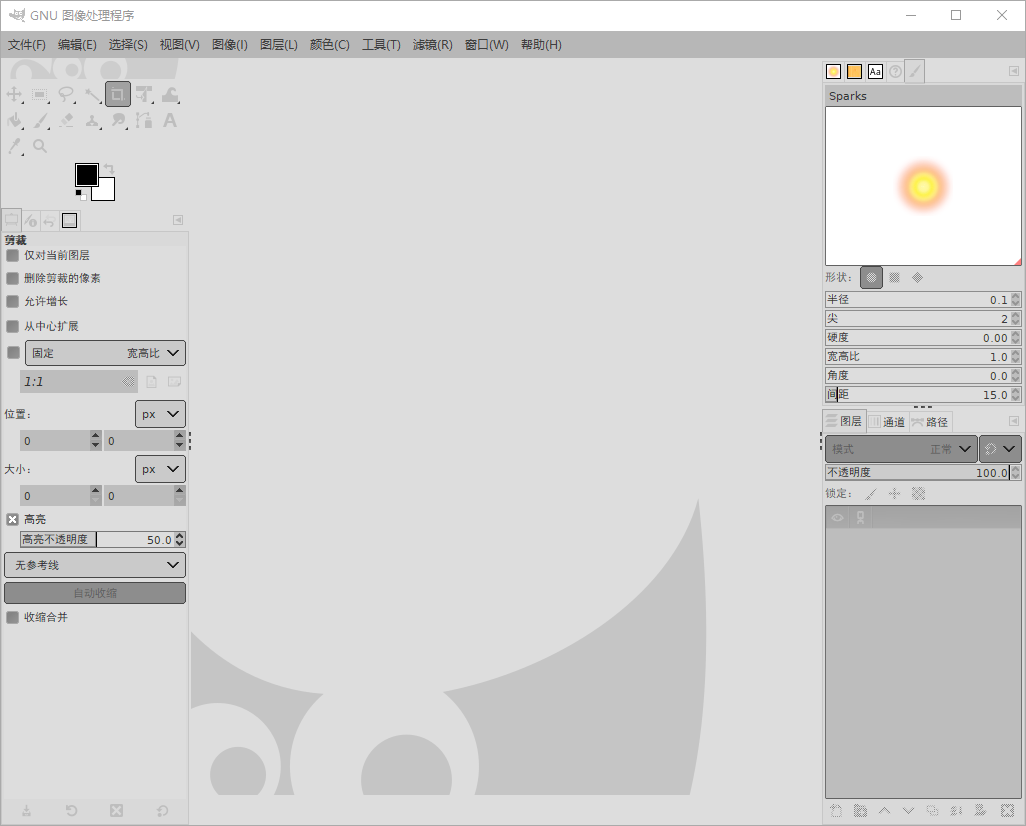This screenshot has height=826, width=1026.
Task: Choose the Eraser tool
Action: [66, 121]
